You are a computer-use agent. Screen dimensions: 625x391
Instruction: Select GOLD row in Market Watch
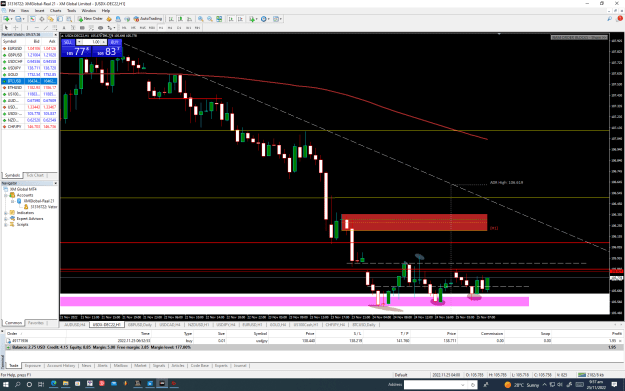pyautogui.click(x=29, y=75)
